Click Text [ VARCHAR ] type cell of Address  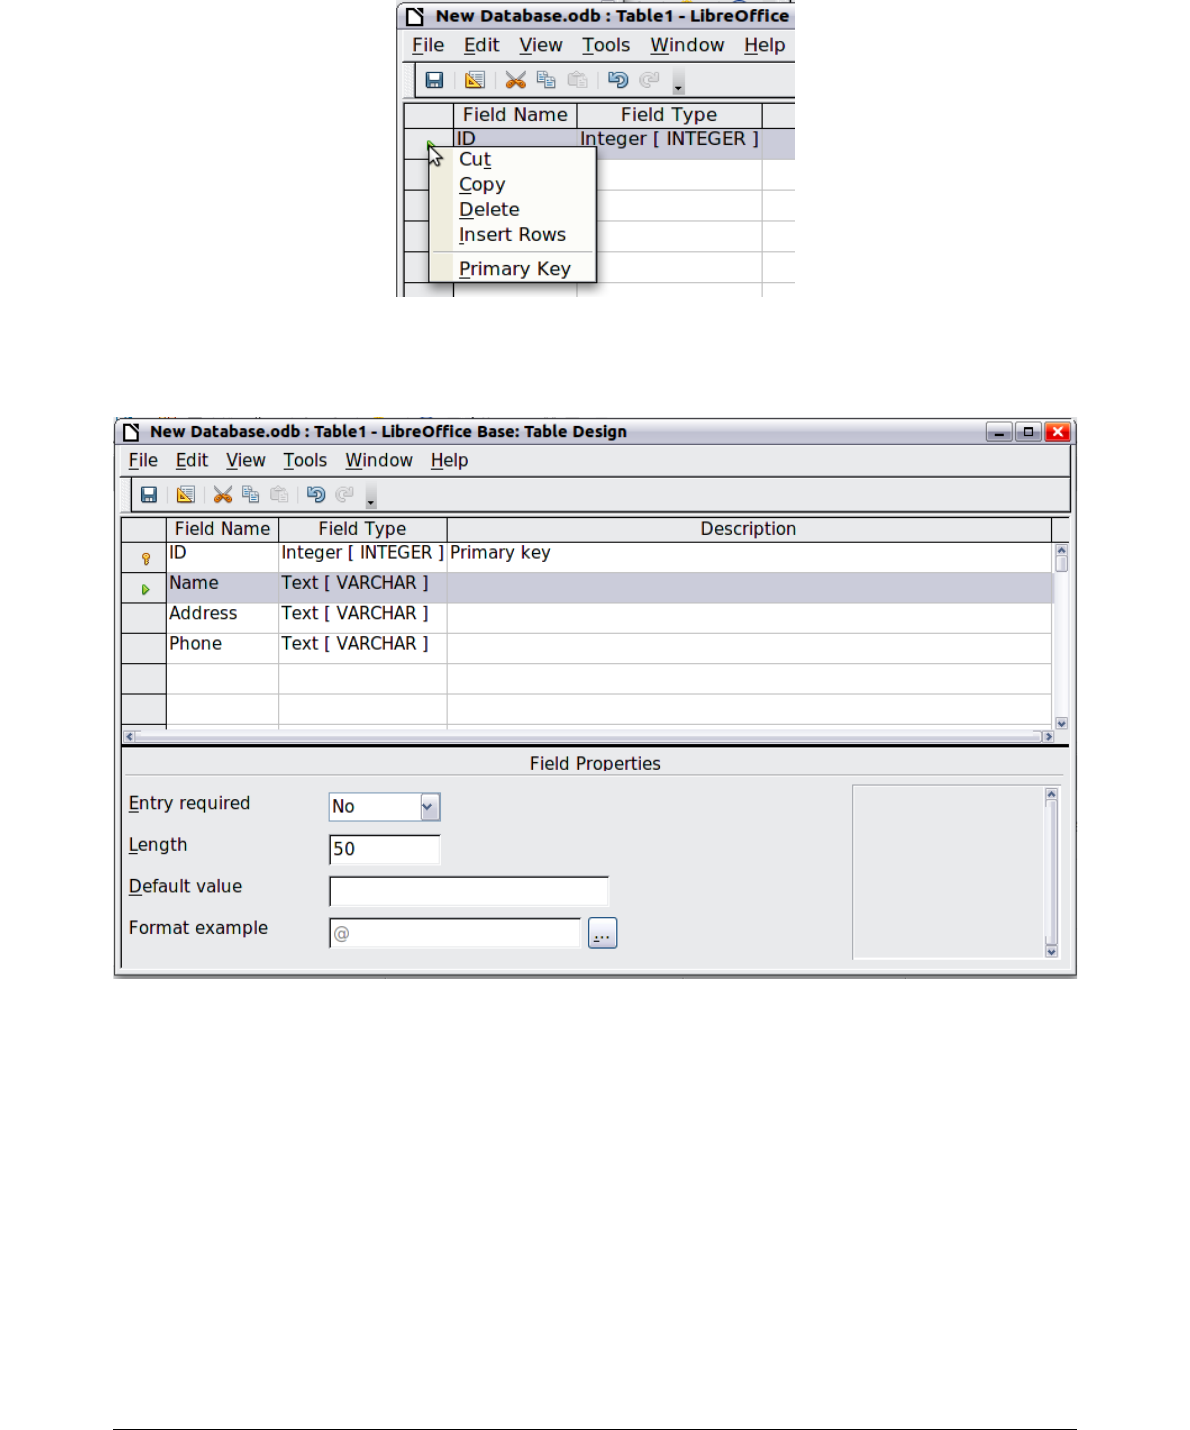[x=363, y=618]
